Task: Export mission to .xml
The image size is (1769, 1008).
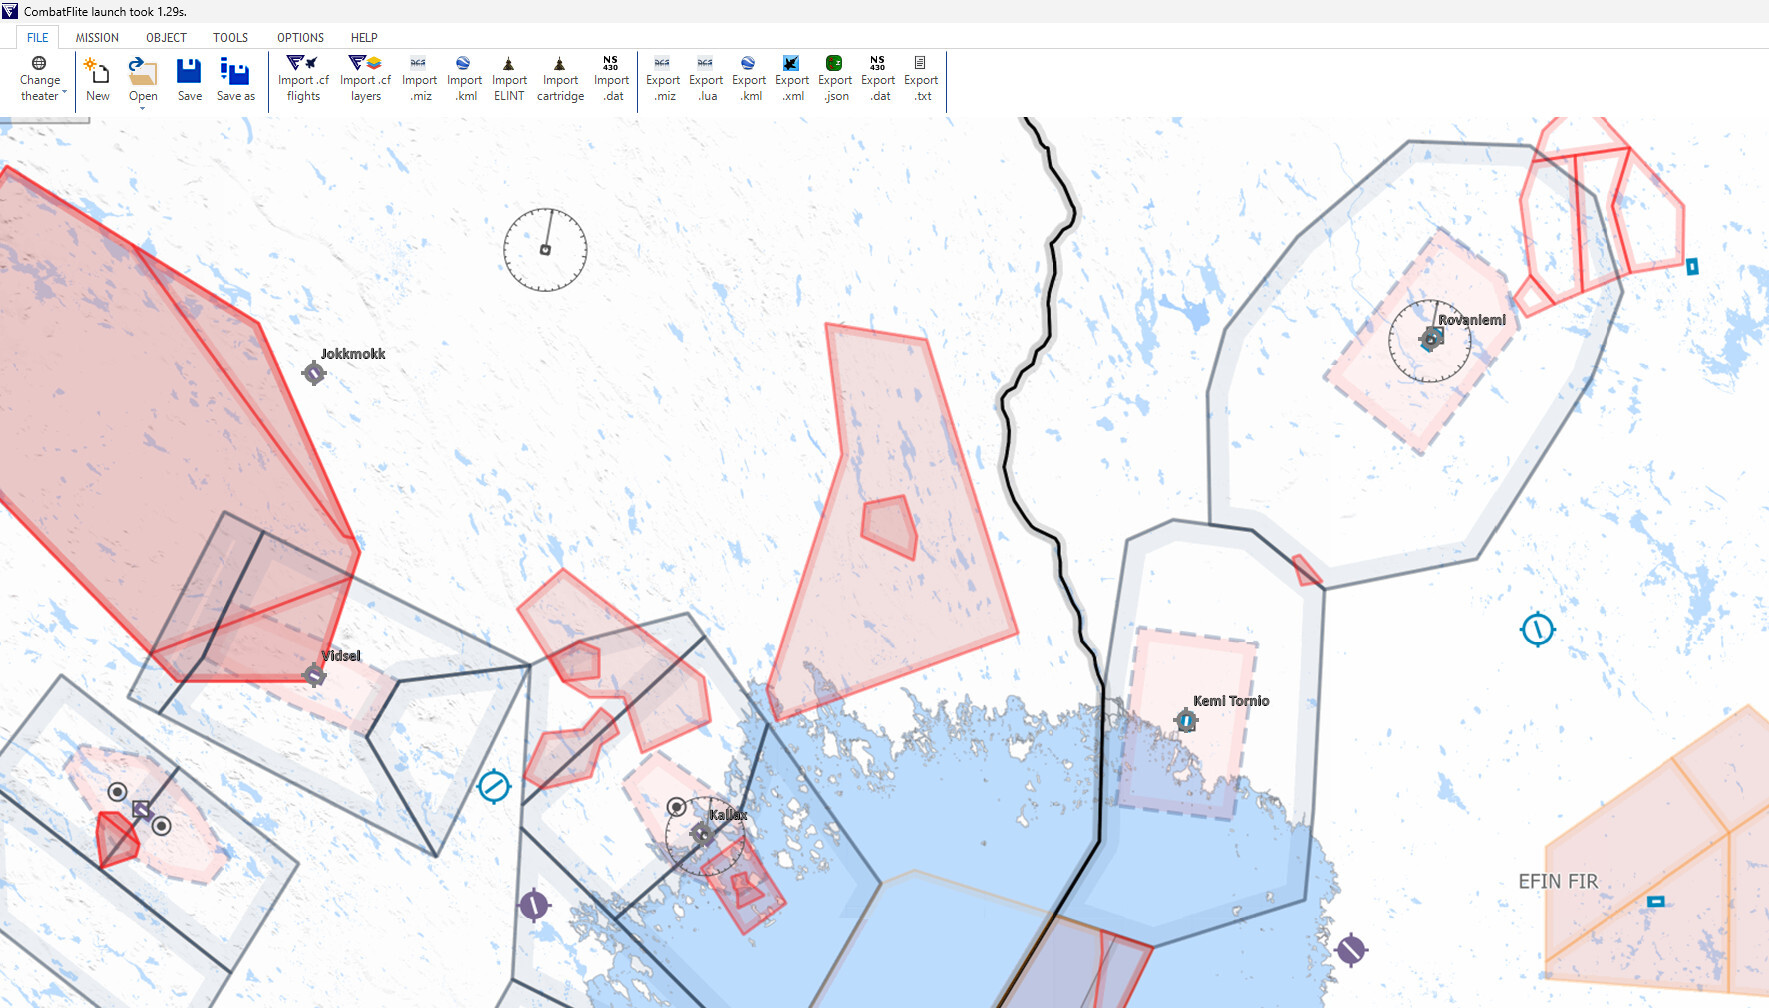Action: pyautogui.click(x=792, y=79)
